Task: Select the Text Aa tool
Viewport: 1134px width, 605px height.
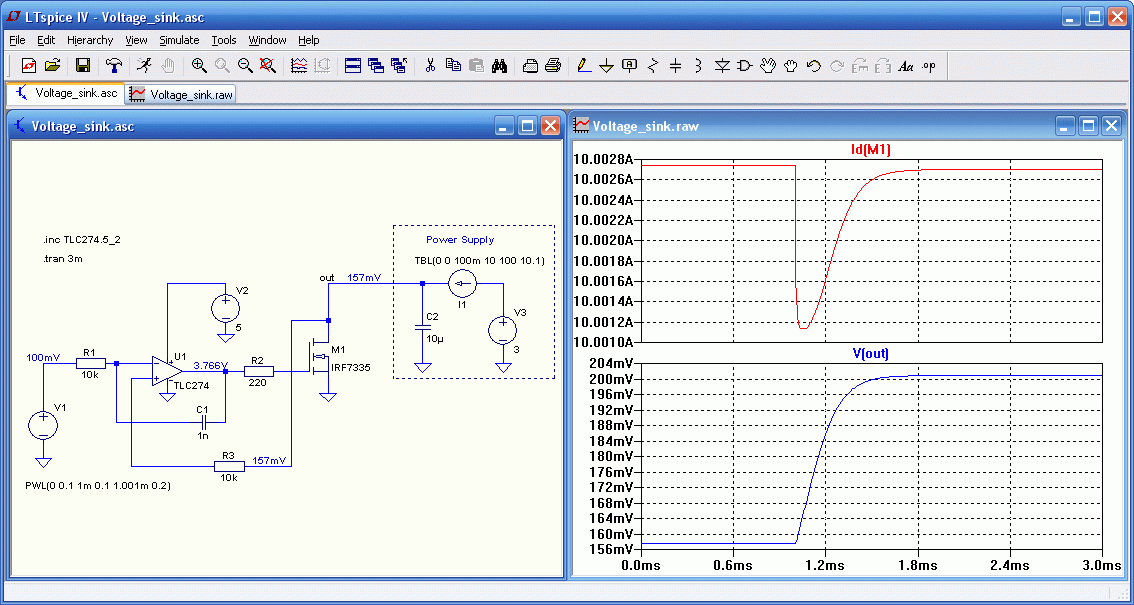Action: click(x=905, y=66)
